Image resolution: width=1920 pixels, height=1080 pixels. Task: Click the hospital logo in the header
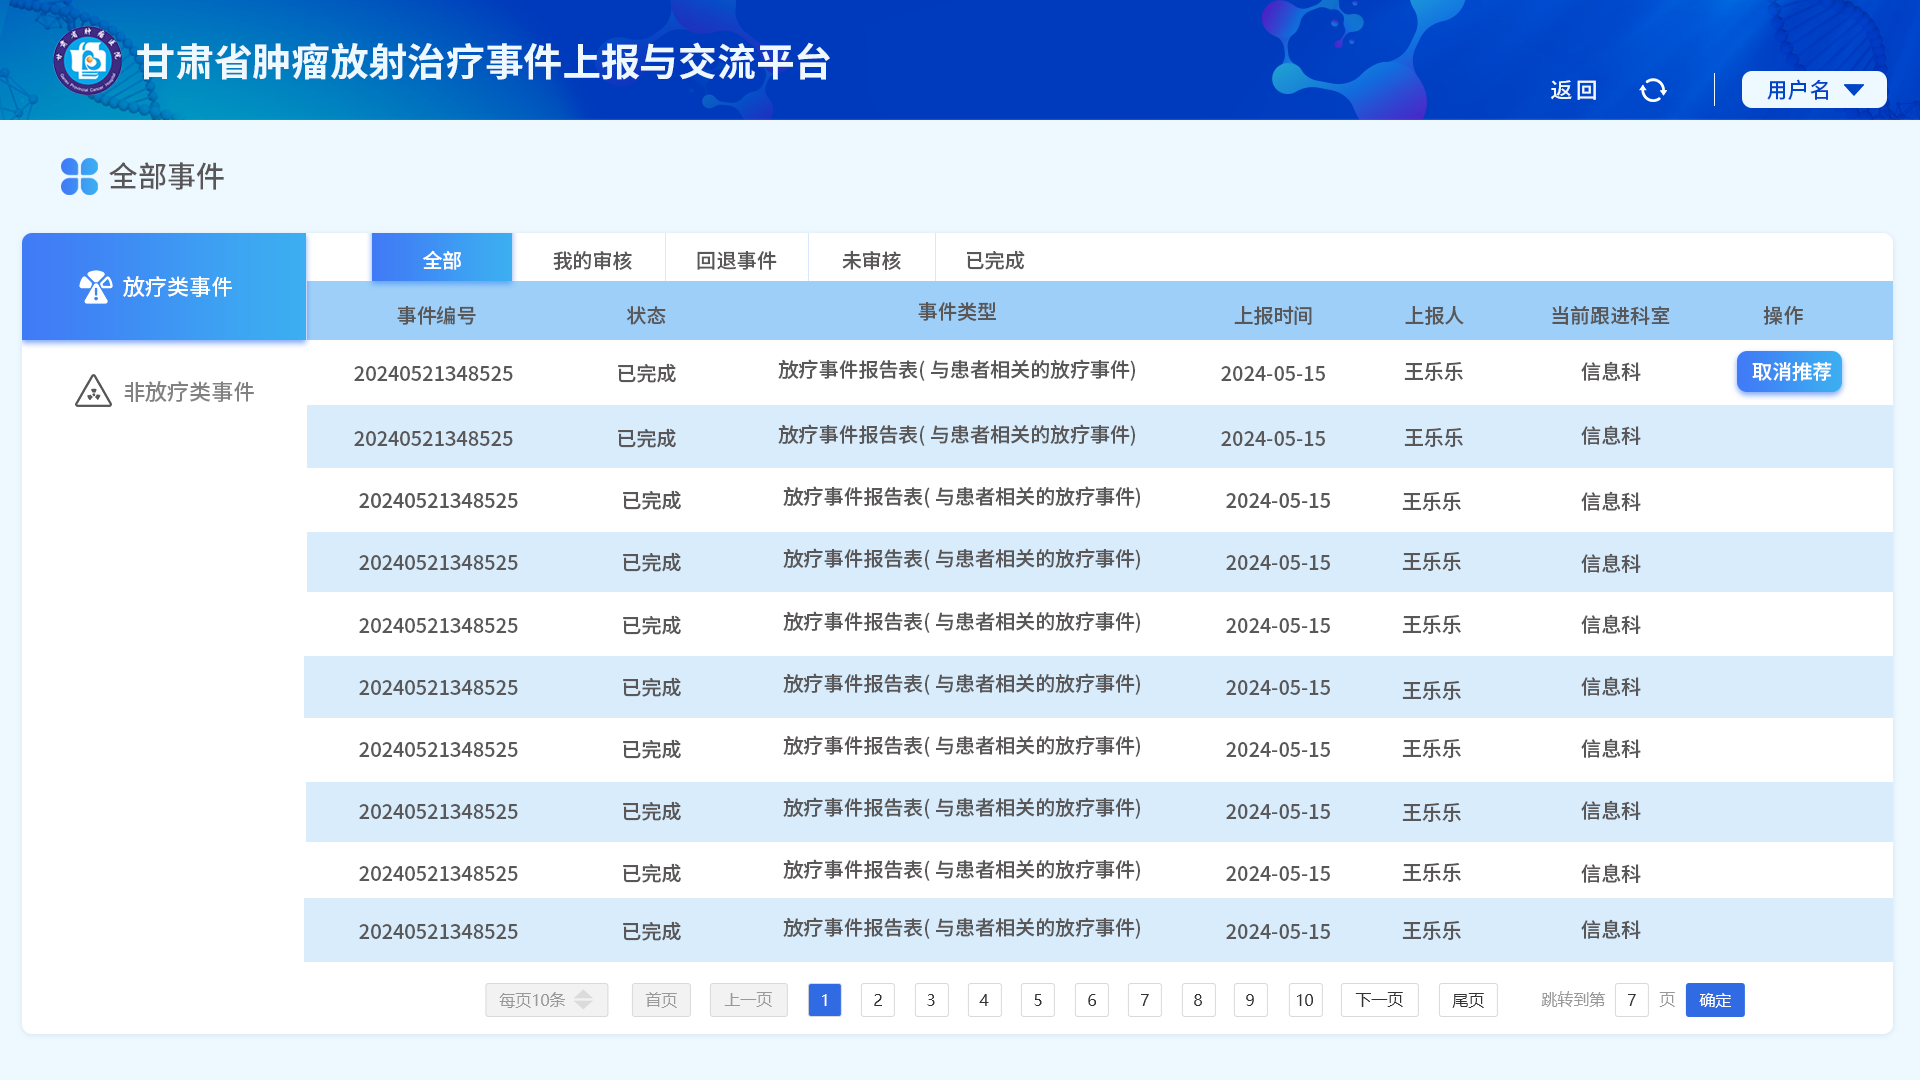coord(88,61)
